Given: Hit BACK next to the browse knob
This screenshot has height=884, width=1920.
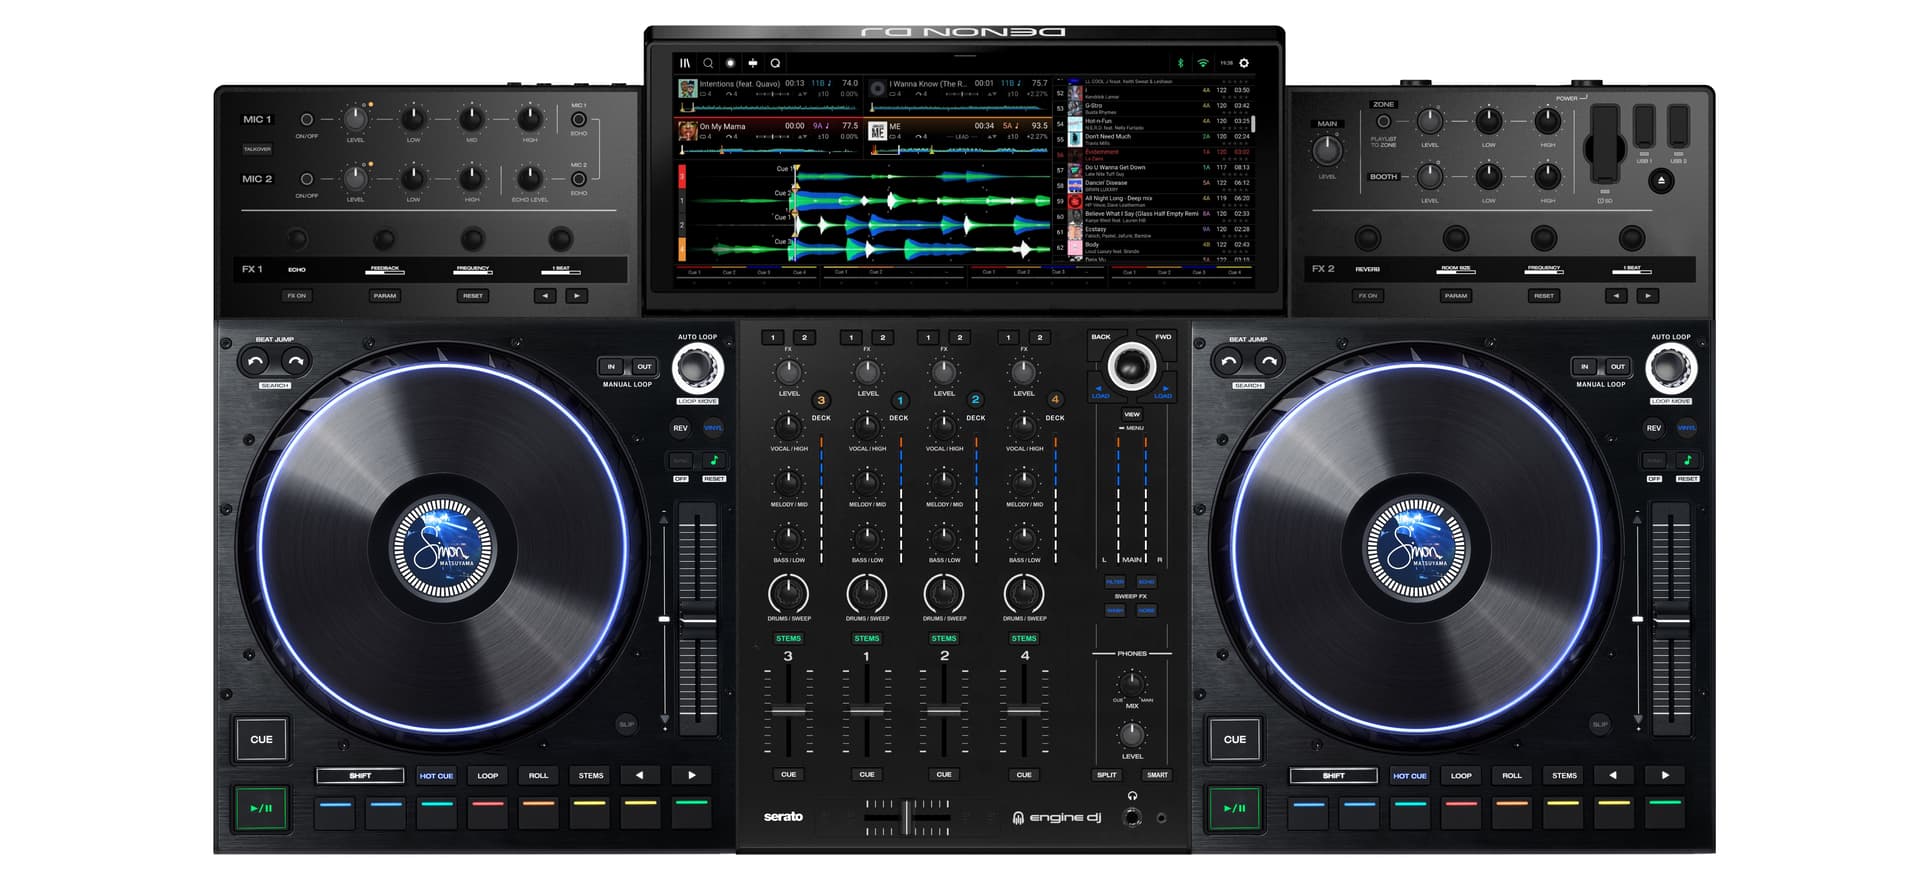Looking at the screenshot, I should point(1101,337).
